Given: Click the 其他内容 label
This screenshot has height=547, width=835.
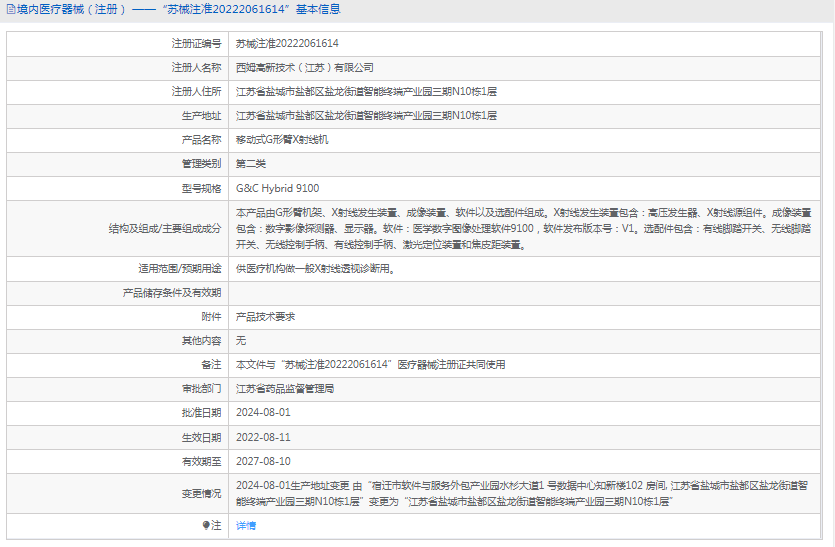Looking at the screenshot, I should click(201, 341).
